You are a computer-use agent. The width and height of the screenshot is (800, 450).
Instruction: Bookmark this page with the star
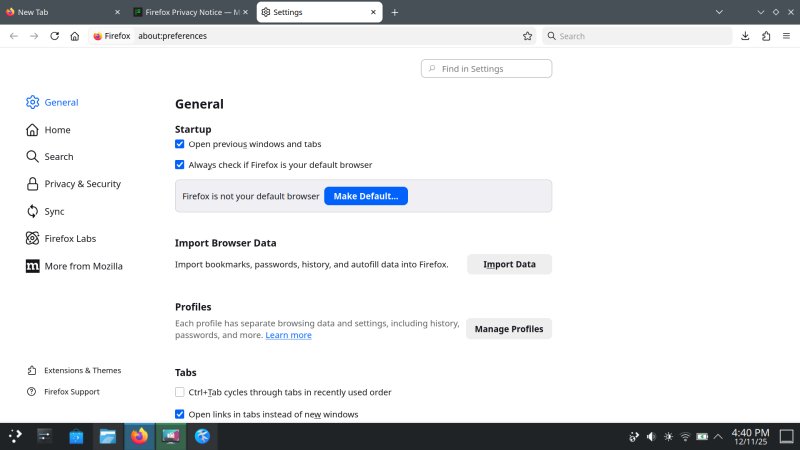(x=528, y=36)
